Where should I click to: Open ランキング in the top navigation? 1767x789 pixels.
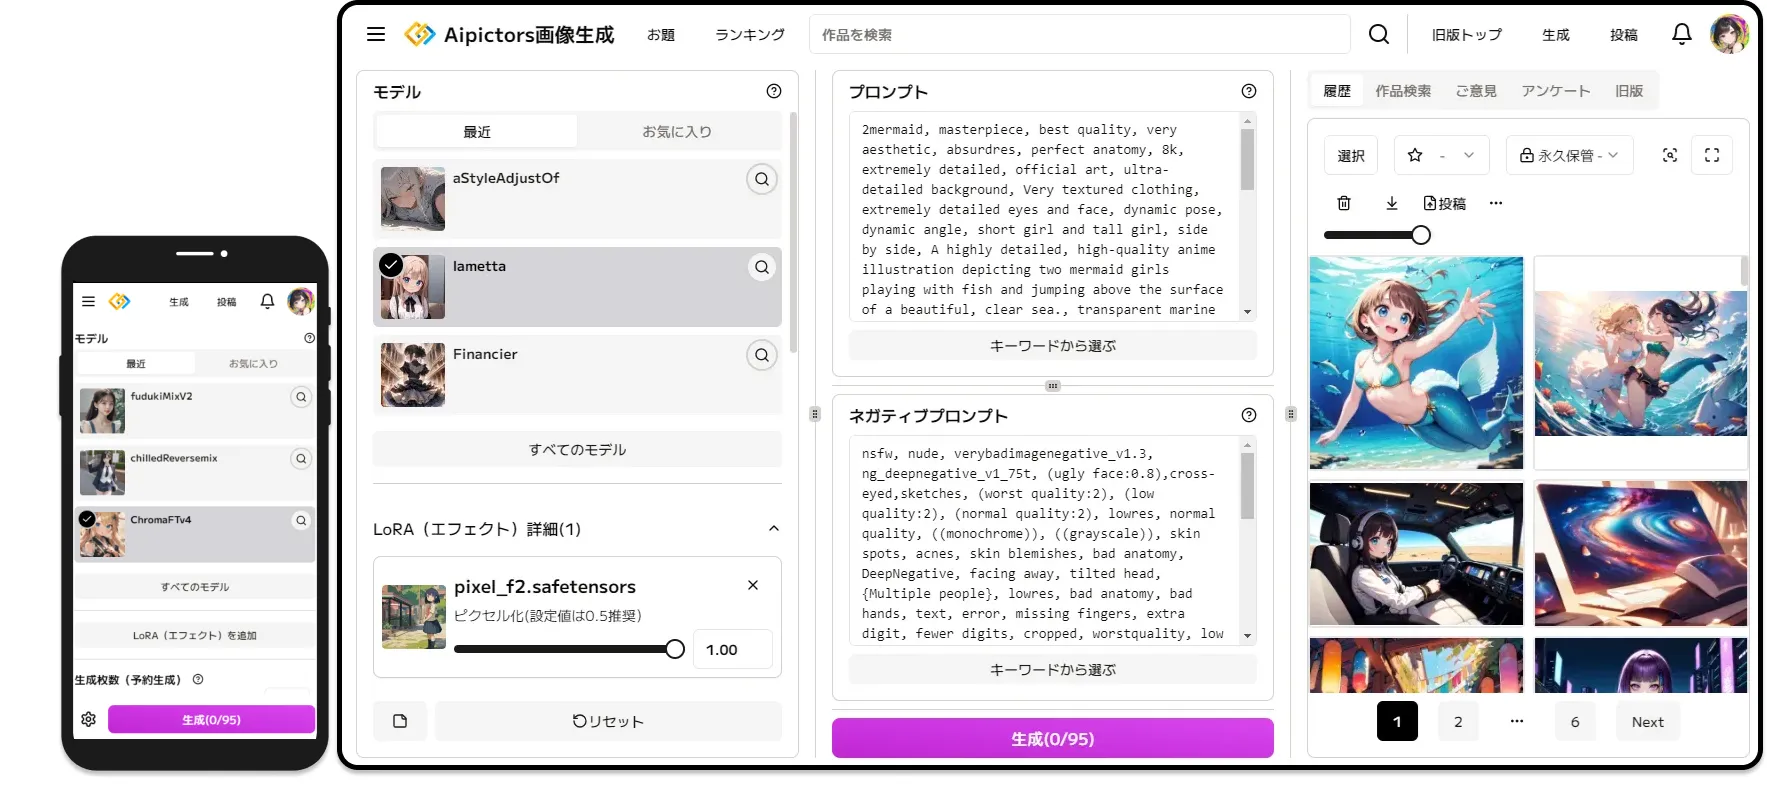click(x=750, y=34)
